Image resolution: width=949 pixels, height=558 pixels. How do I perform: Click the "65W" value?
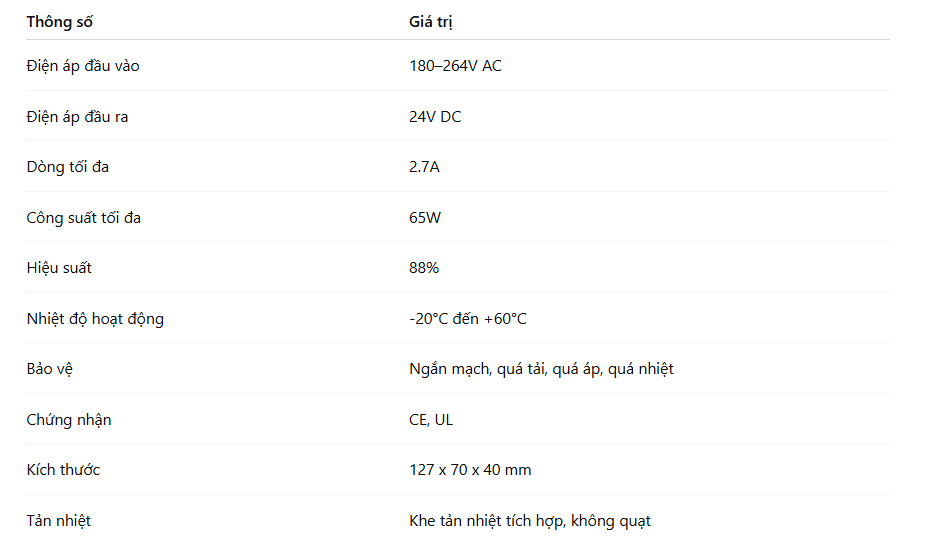[x=425, y=217]
